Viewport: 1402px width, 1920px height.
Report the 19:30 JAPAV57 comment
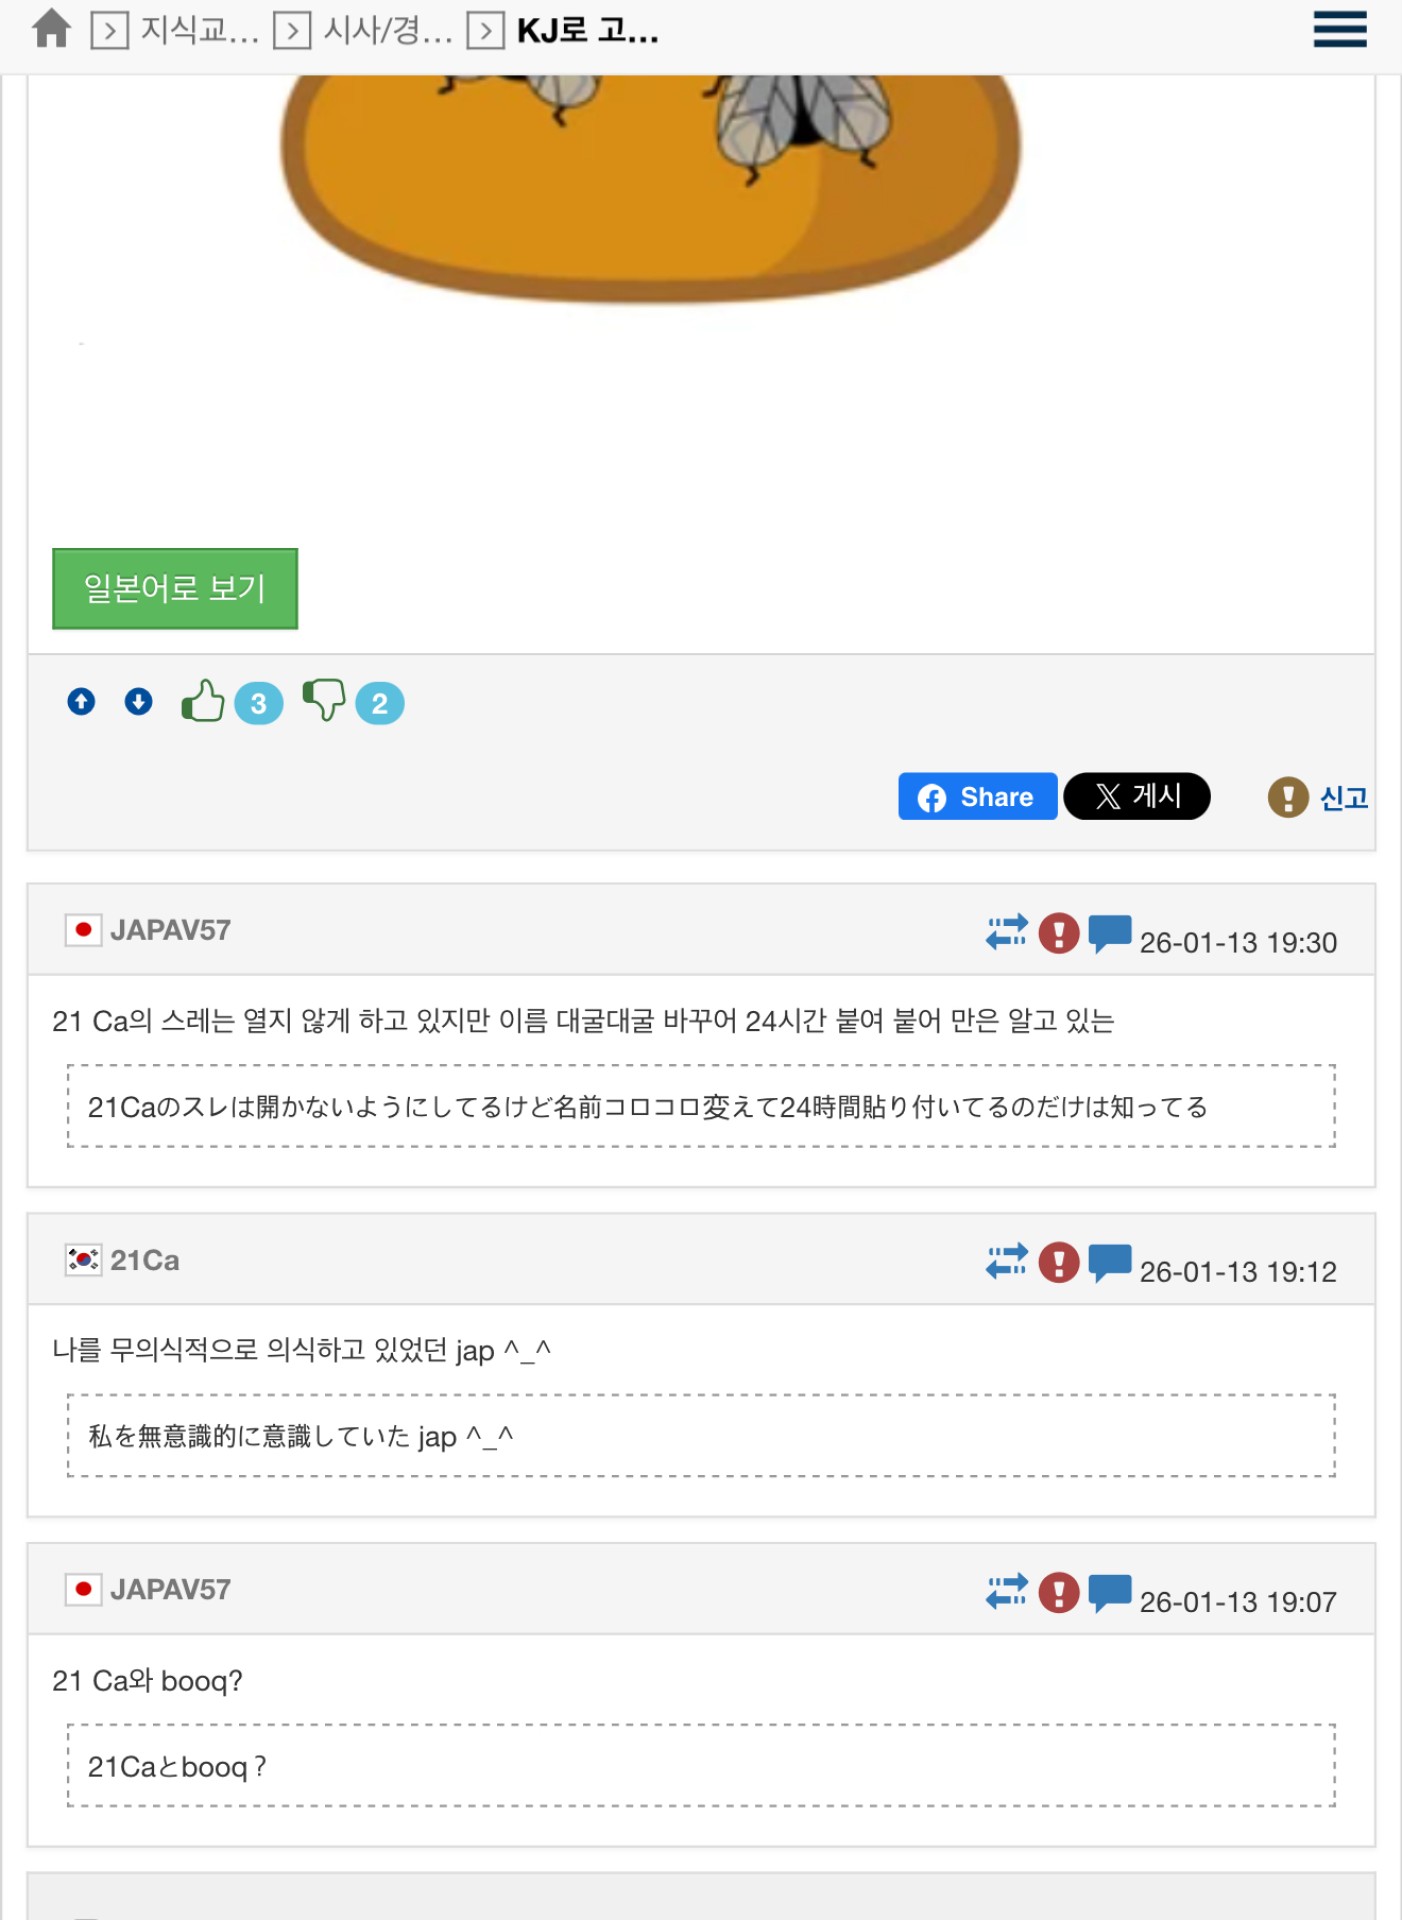pos(1058,933)
